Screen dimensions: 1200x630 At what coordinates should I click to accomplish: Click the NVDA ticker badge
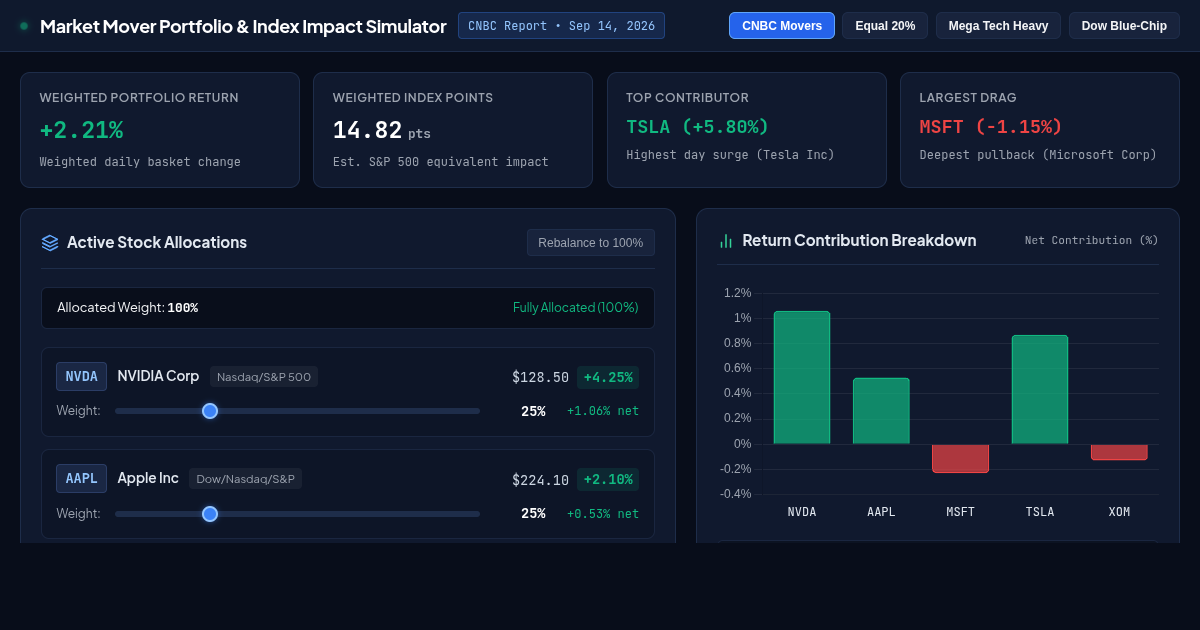[x=82, y=377]
